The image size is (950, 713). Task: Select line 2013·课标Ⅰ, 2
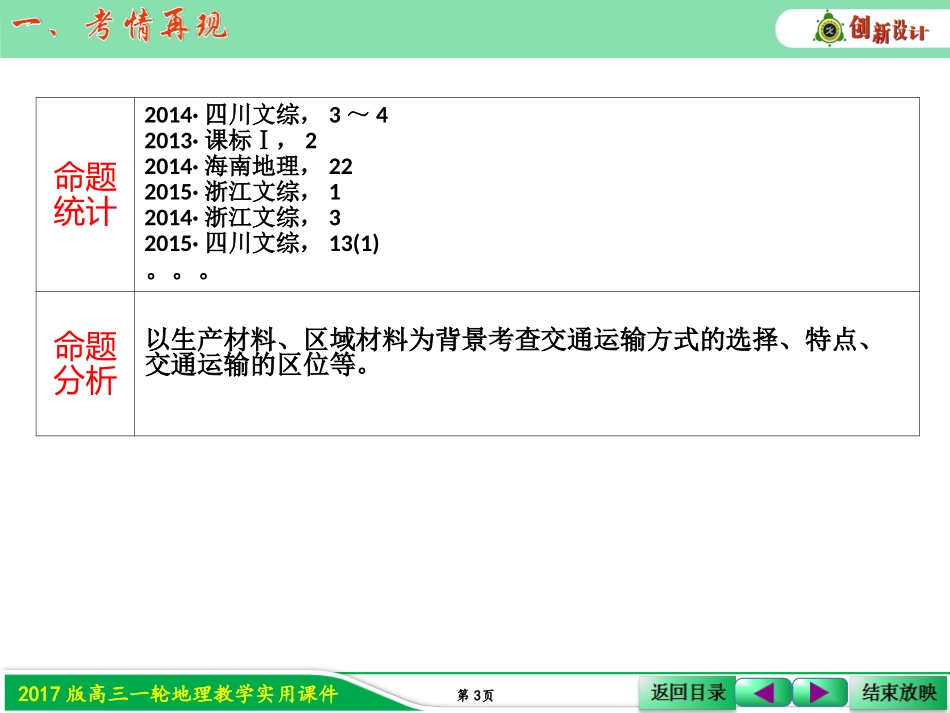tap(230, 141)
